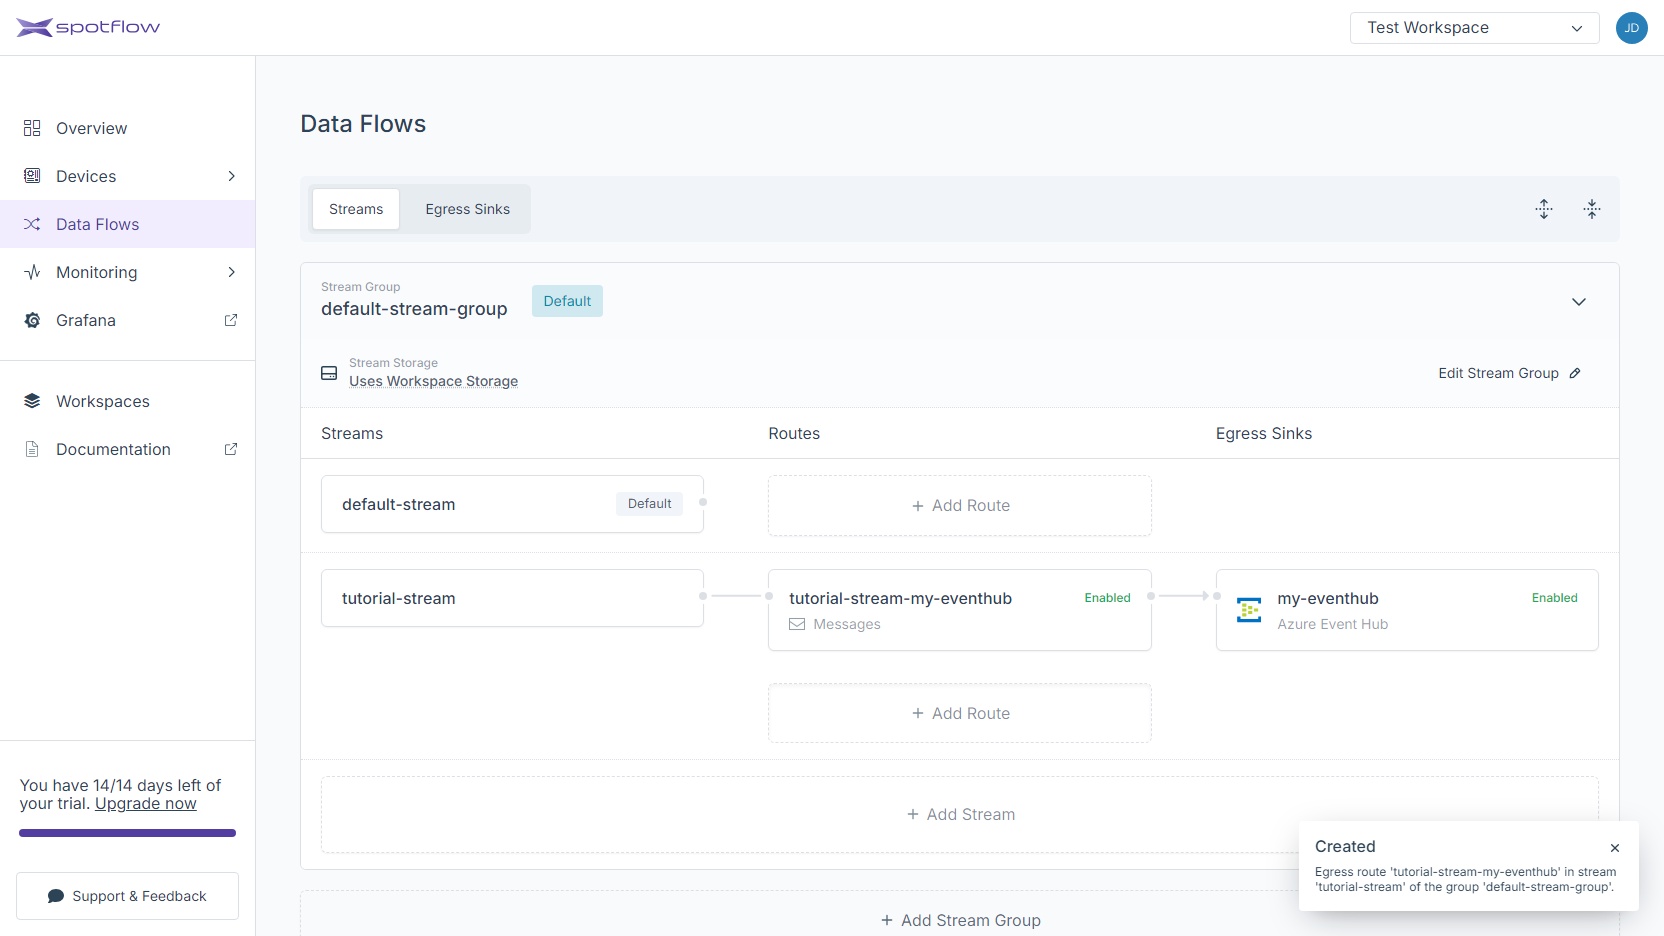Screen dimensions: 1664x936
Task: Click the Data Flows page heading
Action: (363, 124)
